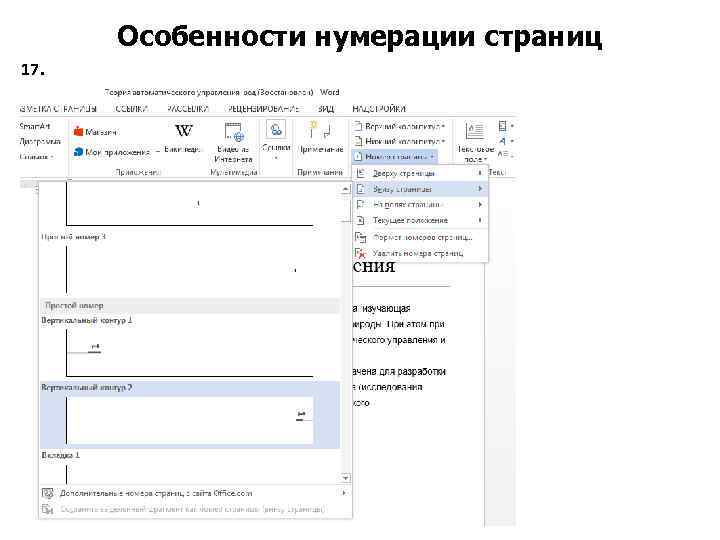Expand the Мои приложения dropdown arrow
The image size is (720, 540).
pyautogui.click(x=157, y=152)
